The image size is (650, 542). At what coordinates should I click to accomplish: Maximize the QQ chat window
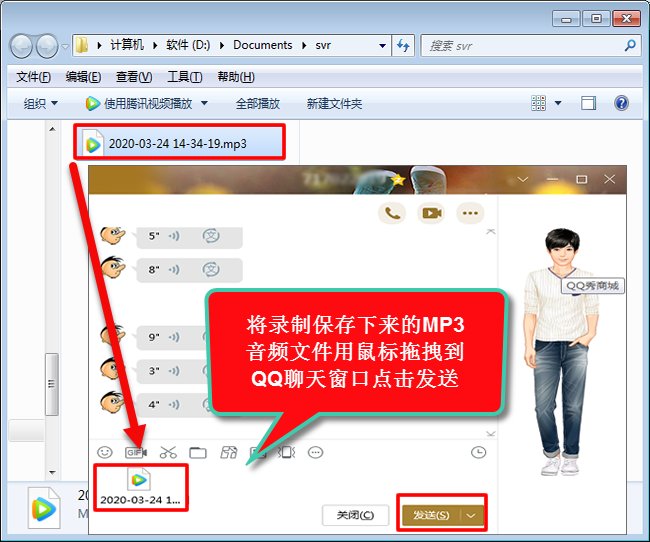pos(582,179)
